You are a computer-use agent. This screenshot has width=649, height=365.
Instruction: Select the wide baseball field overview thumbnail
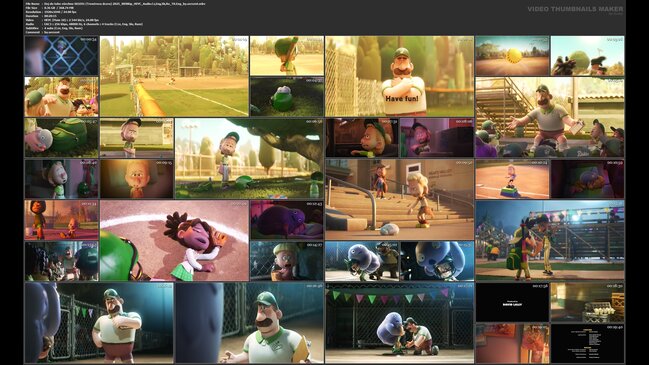pyautogui.click(x=174, y=76)
